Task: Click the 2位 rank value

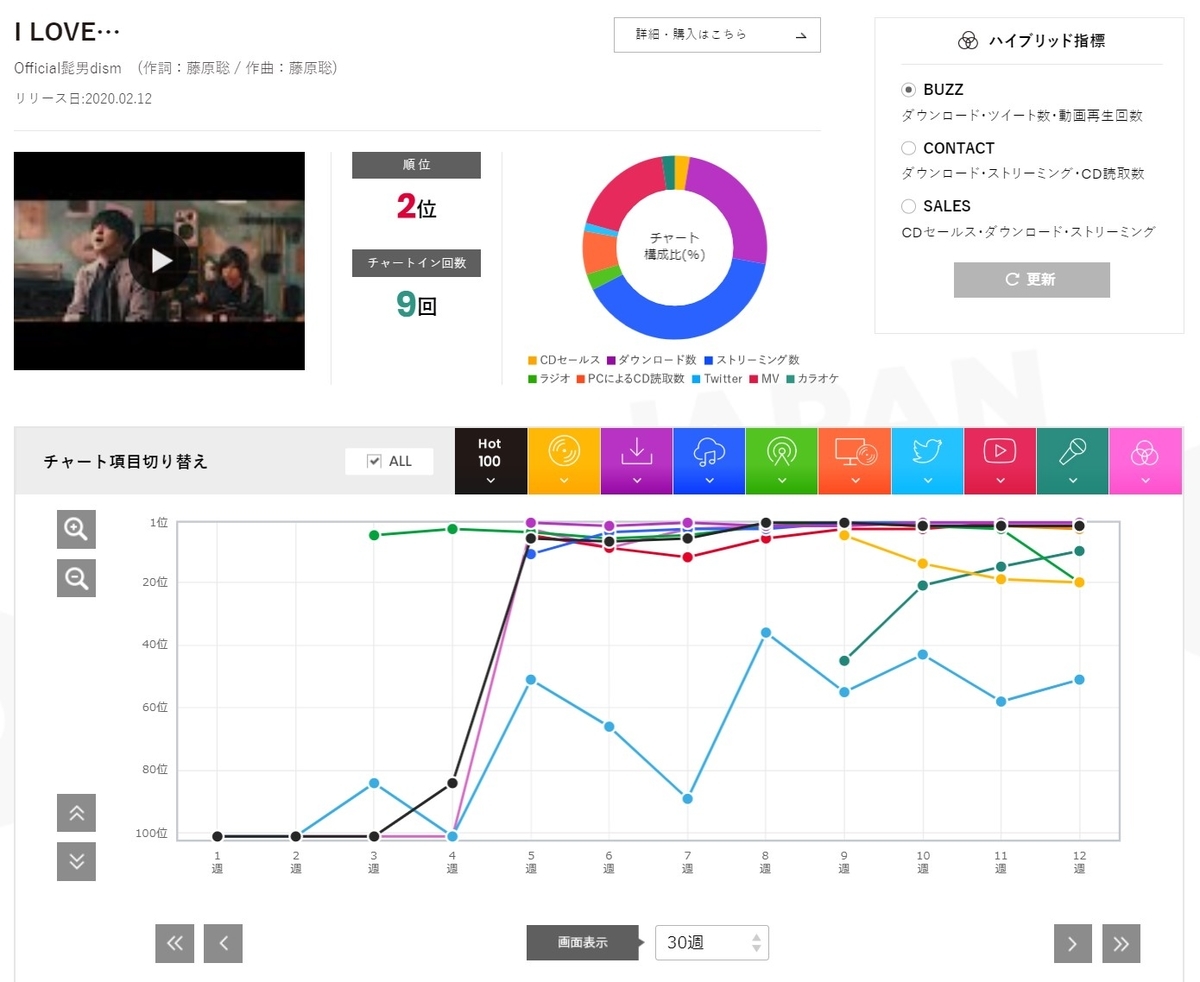Action: click(x=416, y=207)
